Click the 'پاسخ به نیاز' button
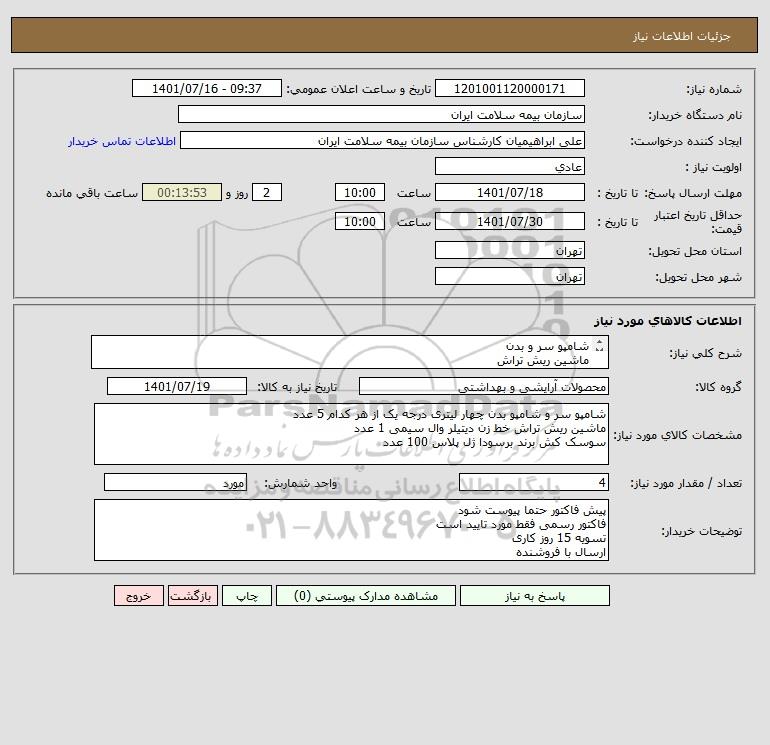The width and height of the screenshot is (770, 745). (x=535, y=596)
